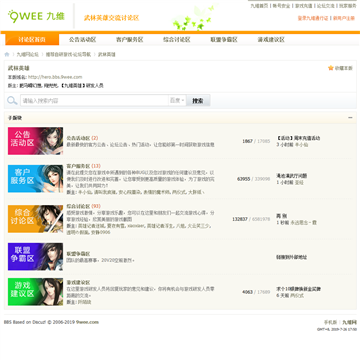
Task: Click the 搜索 button
Action: (198, 100)
